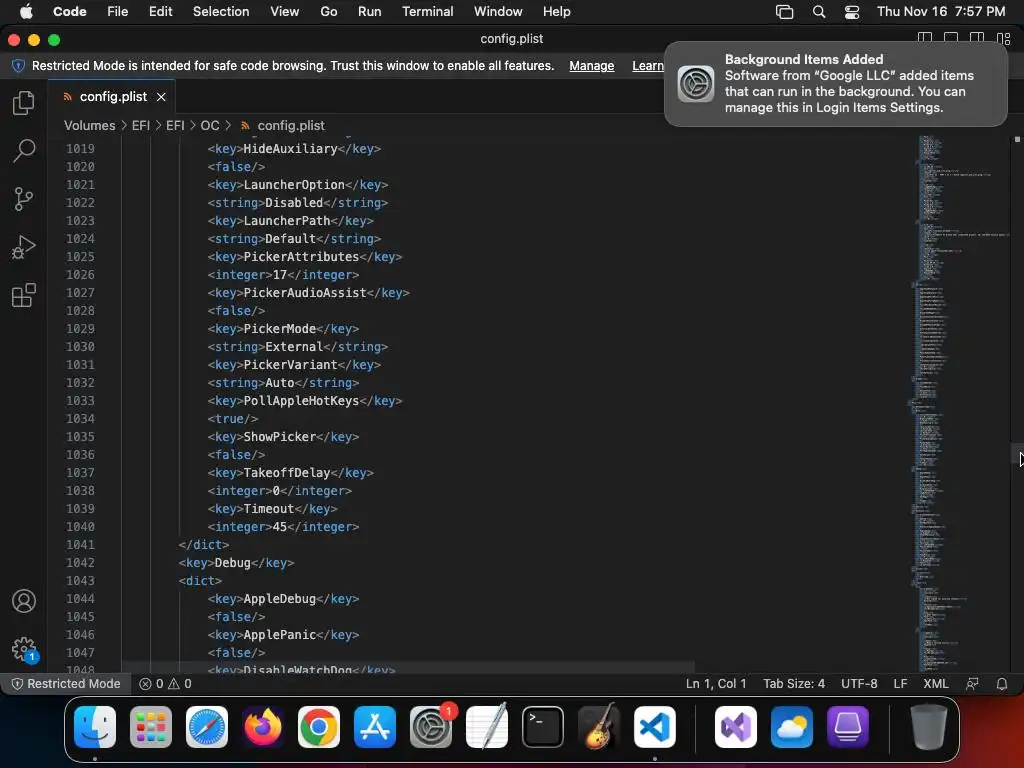Click the Timeout key on line 1039
Screen dimensions: 1024x768
pyautogui.click(x=268, y=509)
